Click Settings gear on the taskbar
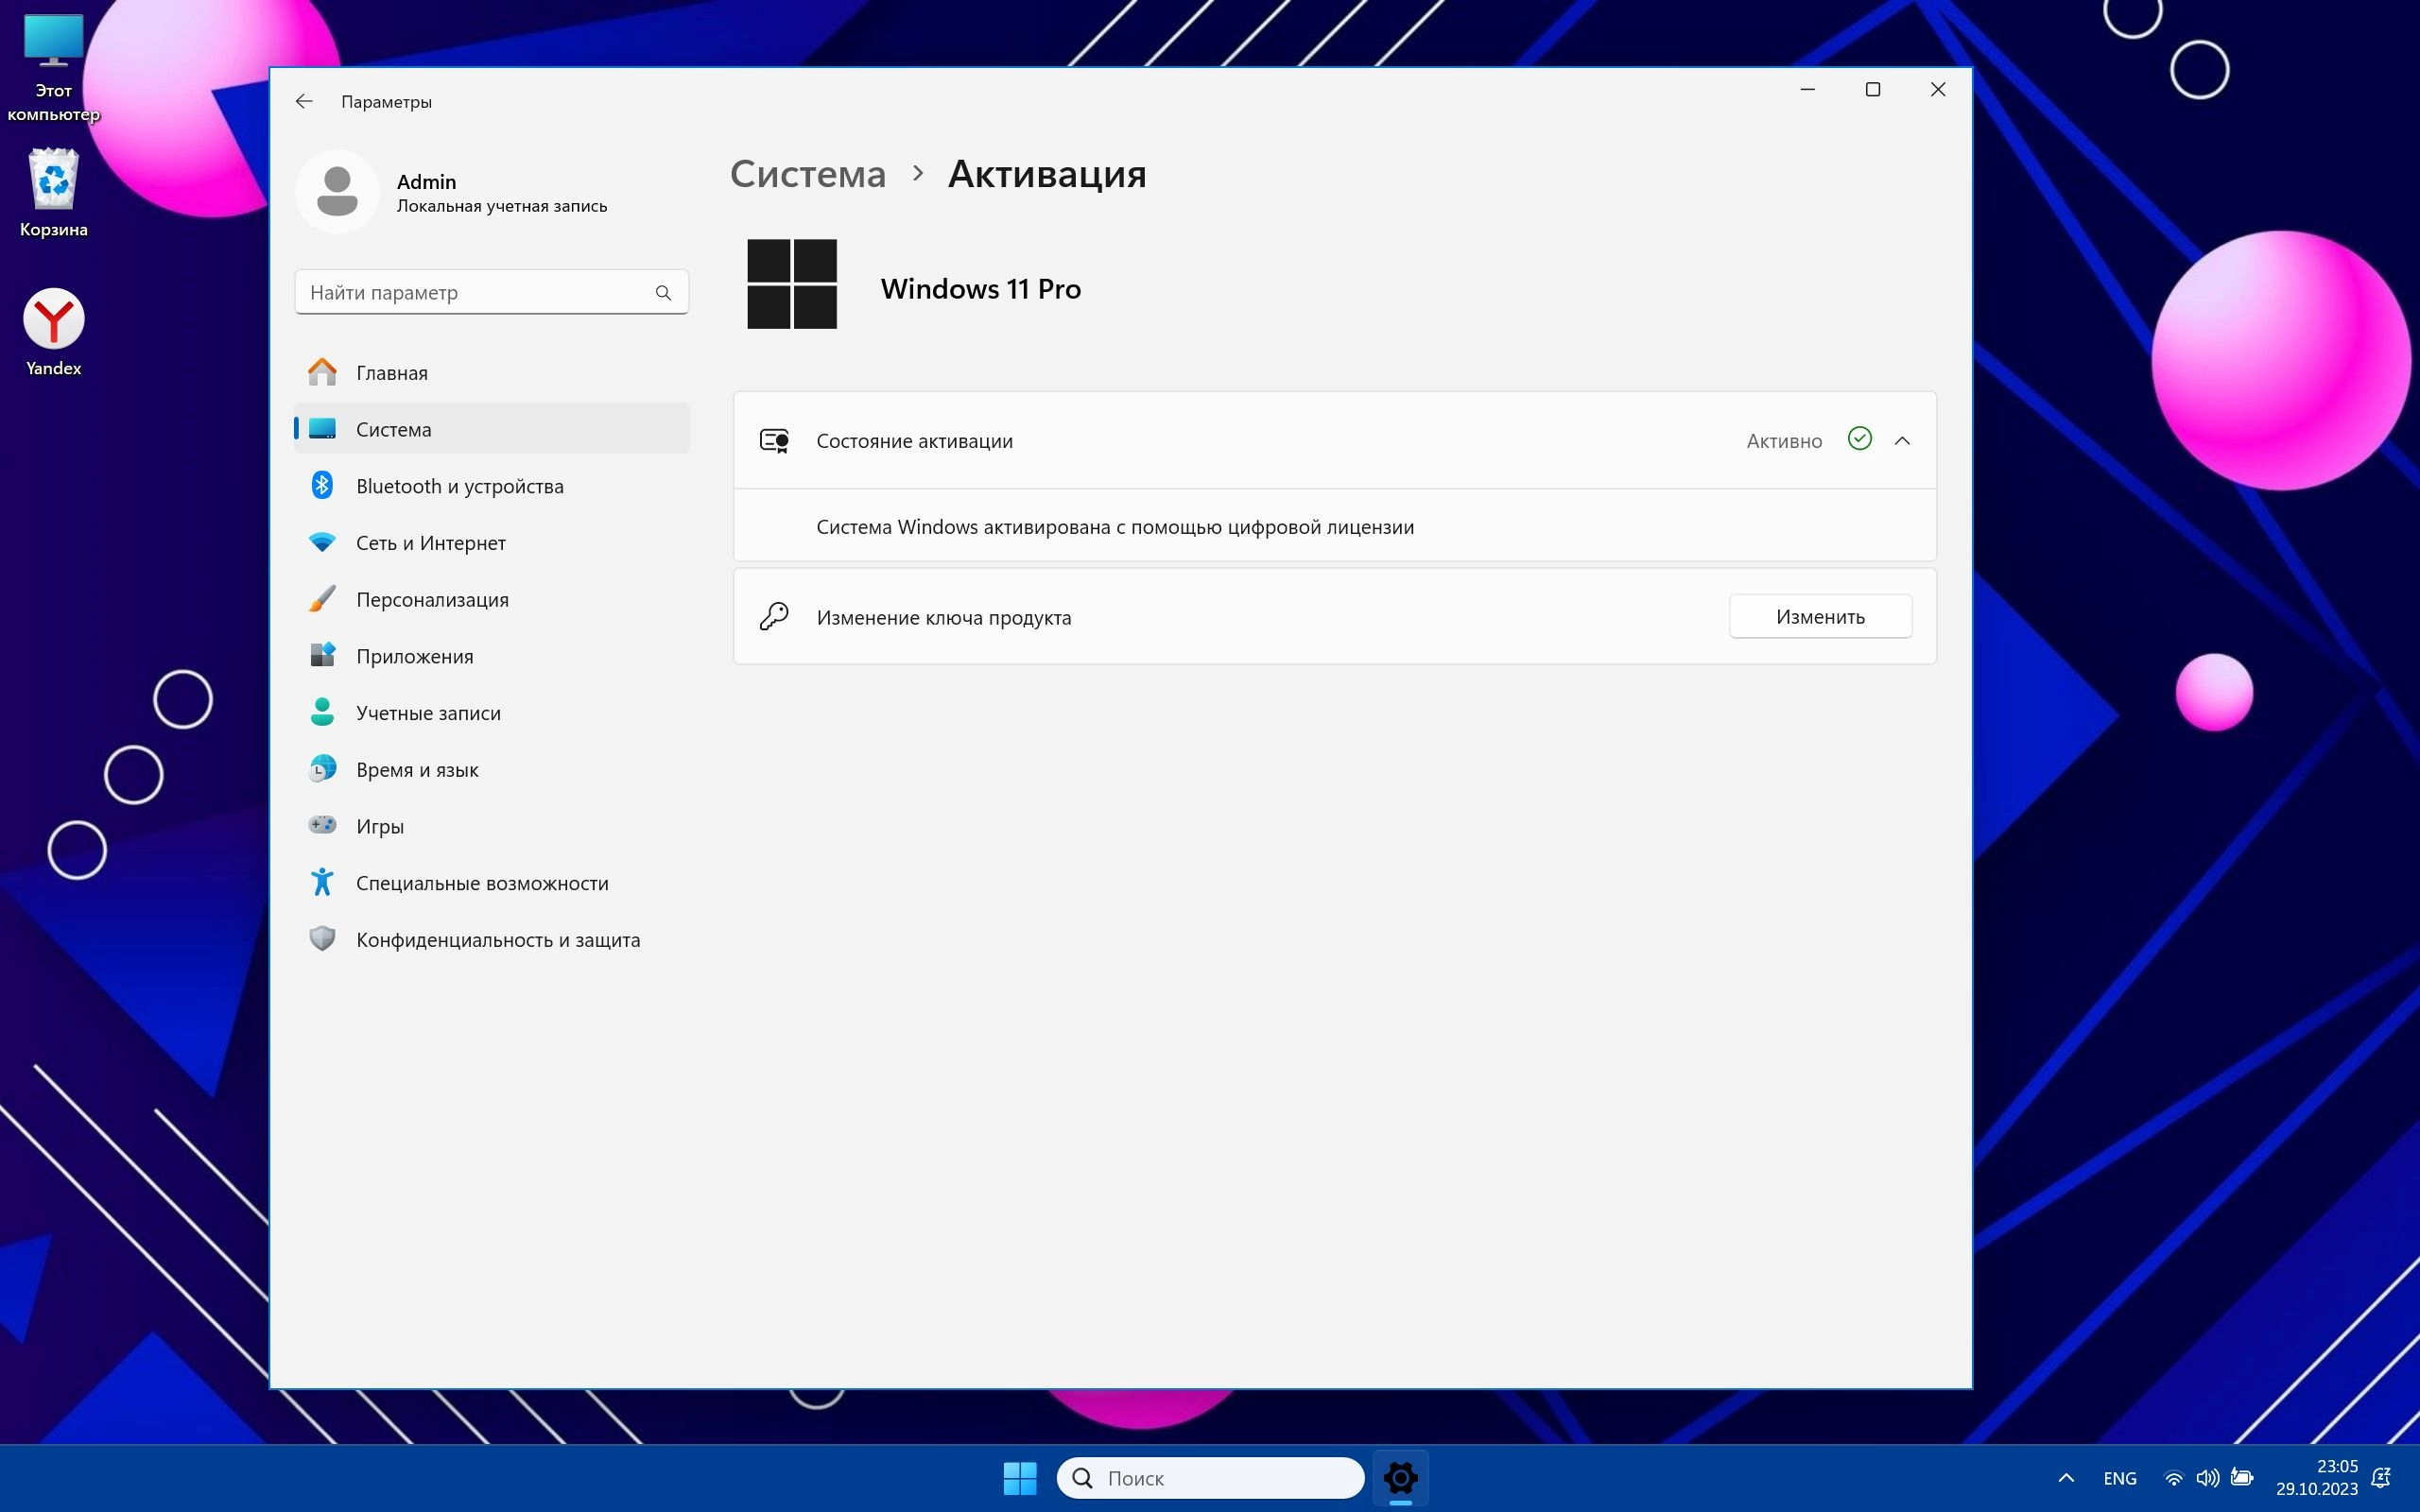 click(x=1400, y=1477)
